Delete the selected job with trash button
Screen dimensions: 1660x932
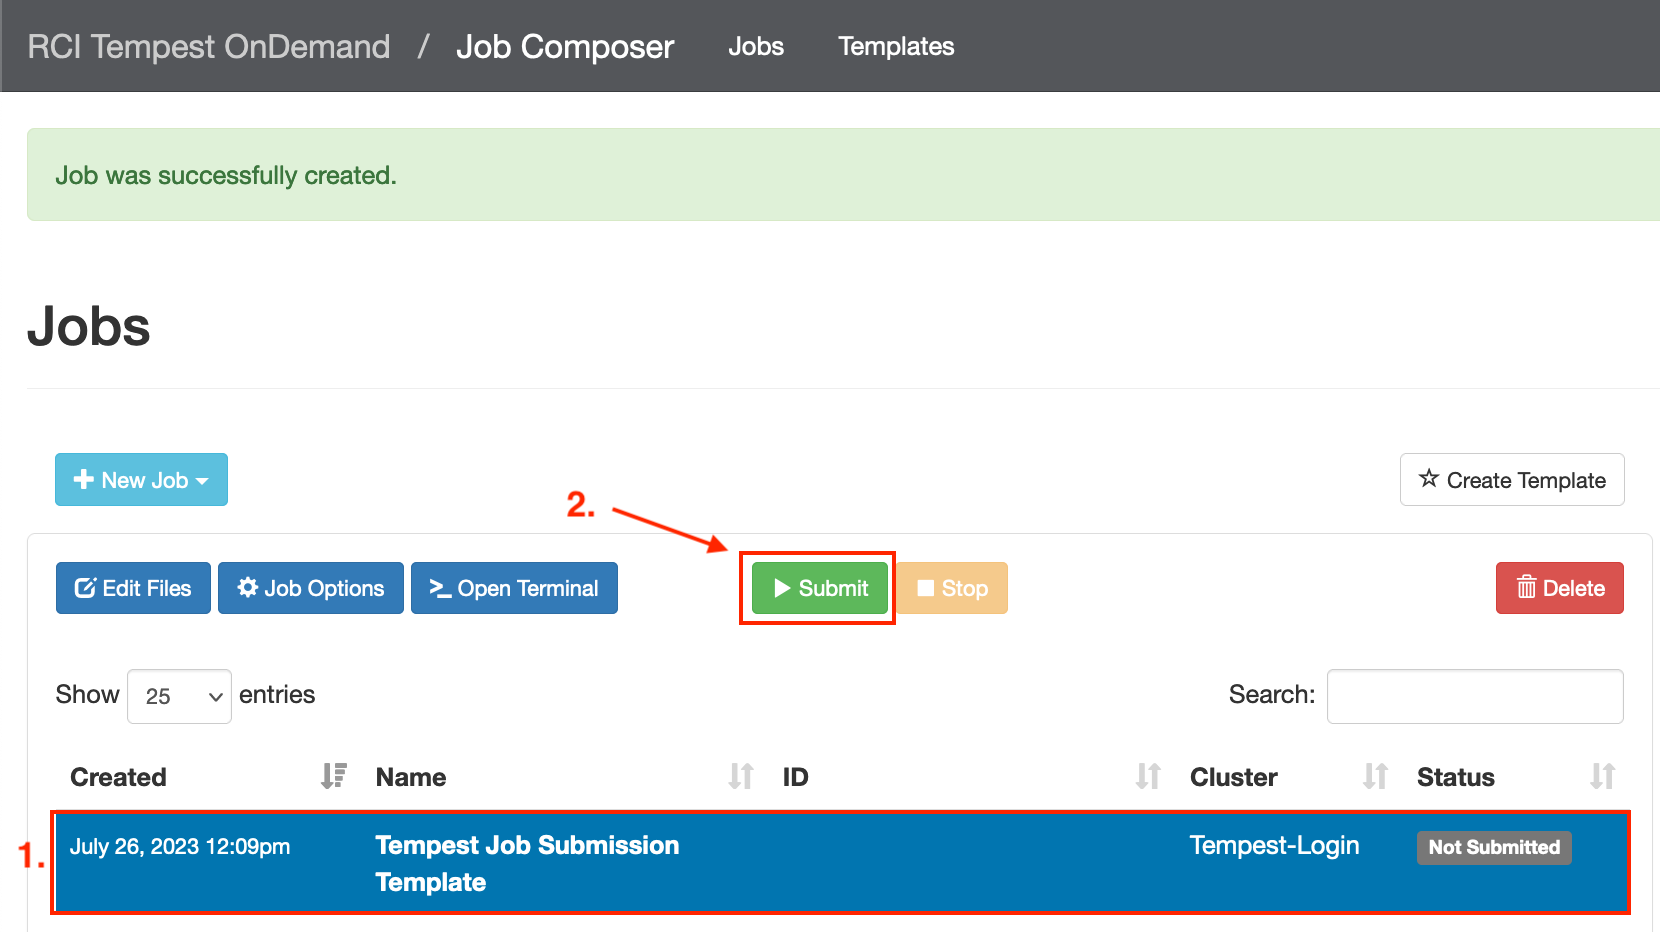1559,588
